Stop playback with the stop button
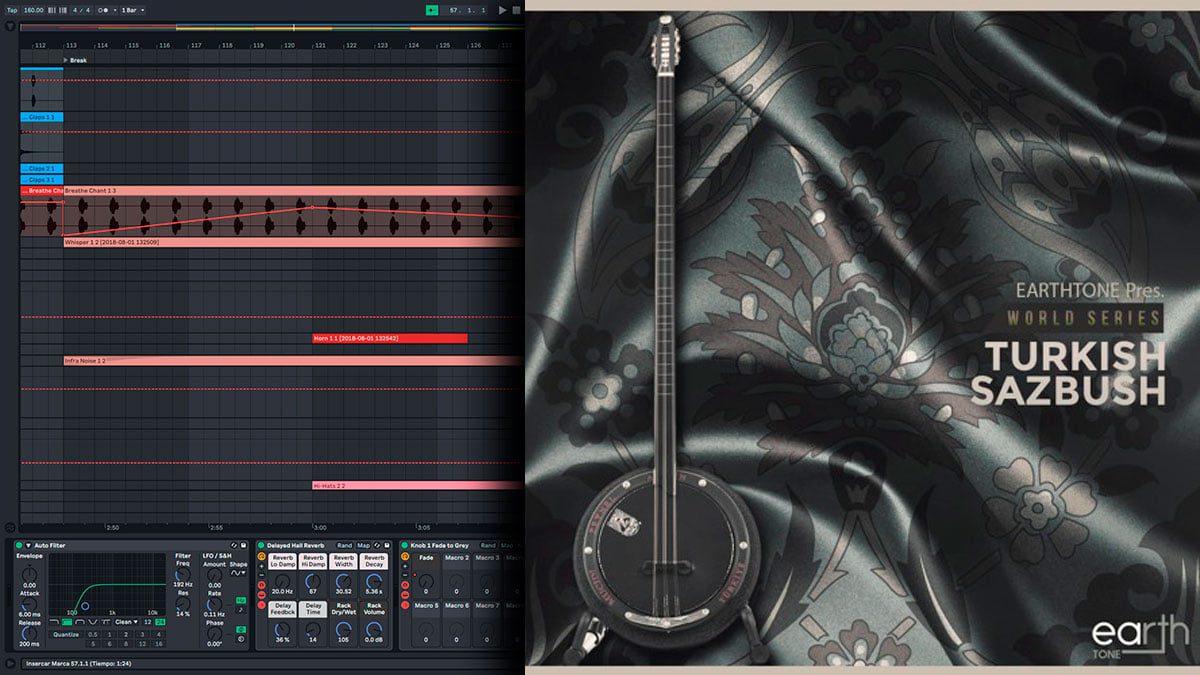This screenshot has height=675, width=1200. point(518,10)
